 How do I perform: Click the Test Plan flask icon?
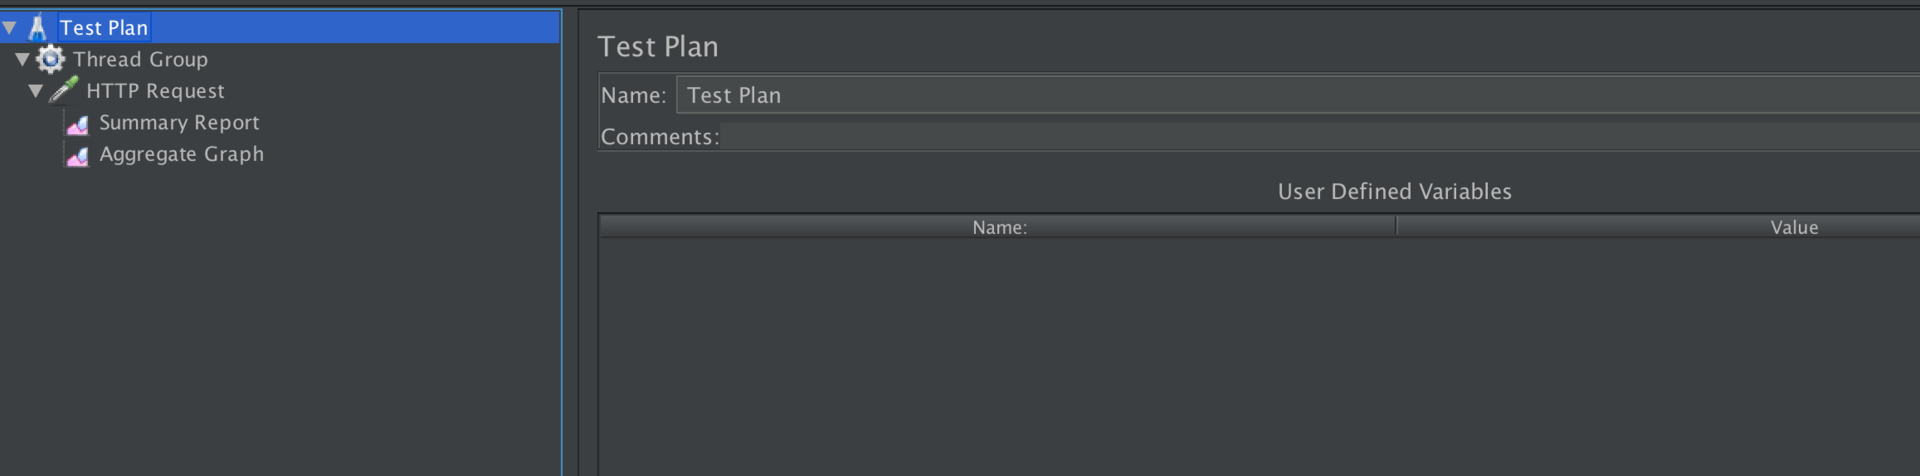coord(38,27)
